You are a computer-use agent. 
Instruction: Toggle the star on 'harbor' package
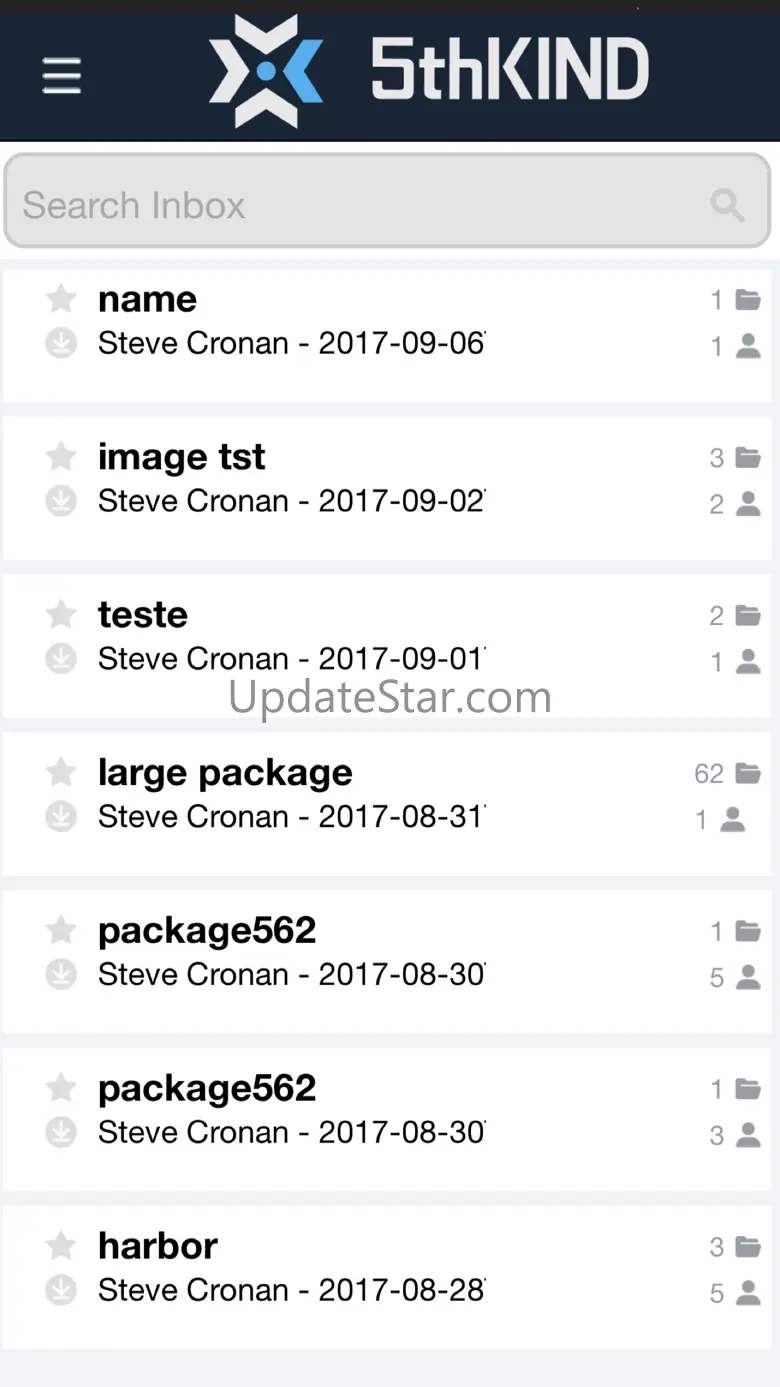pyautogui.click(x=61, y=1245)
